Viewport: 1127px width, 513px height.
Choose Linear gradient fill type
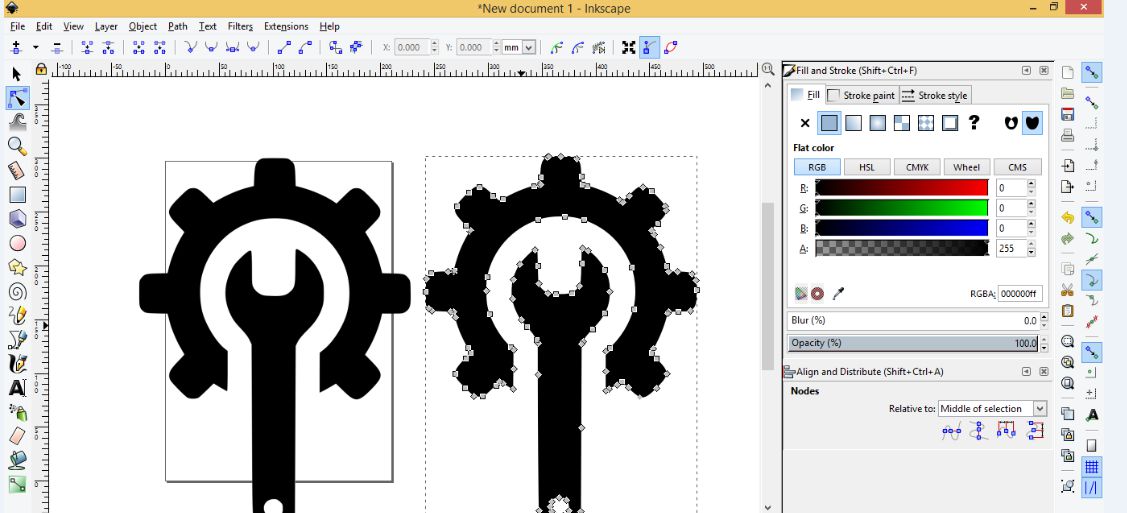(853, 123)
